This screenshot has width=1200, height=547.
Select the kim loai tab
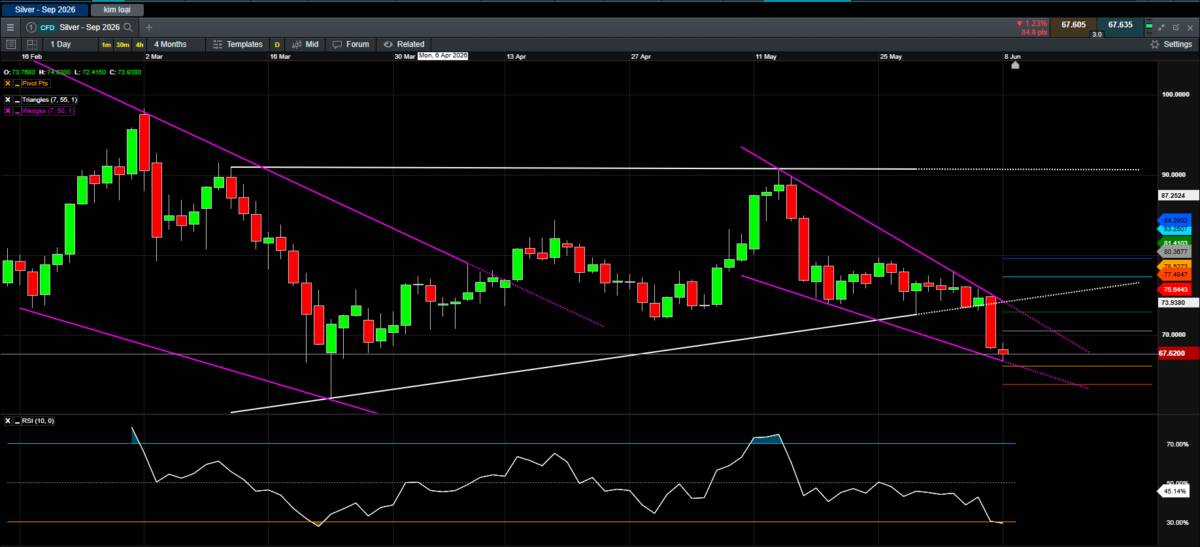coord(117,9)
